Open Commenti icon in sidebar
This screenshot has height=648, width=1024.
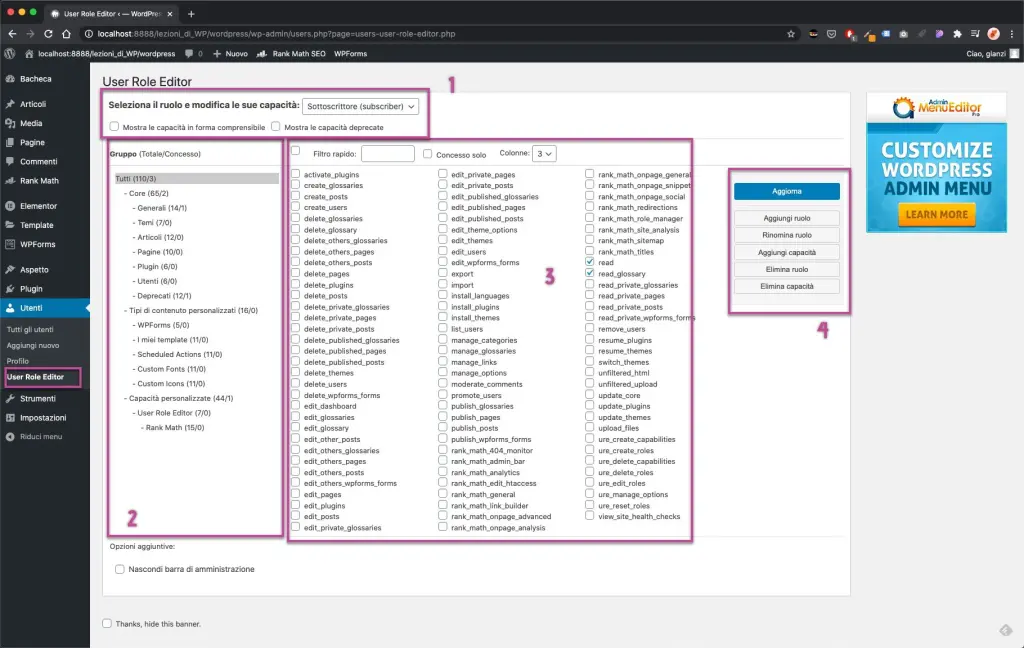(10, 161)
